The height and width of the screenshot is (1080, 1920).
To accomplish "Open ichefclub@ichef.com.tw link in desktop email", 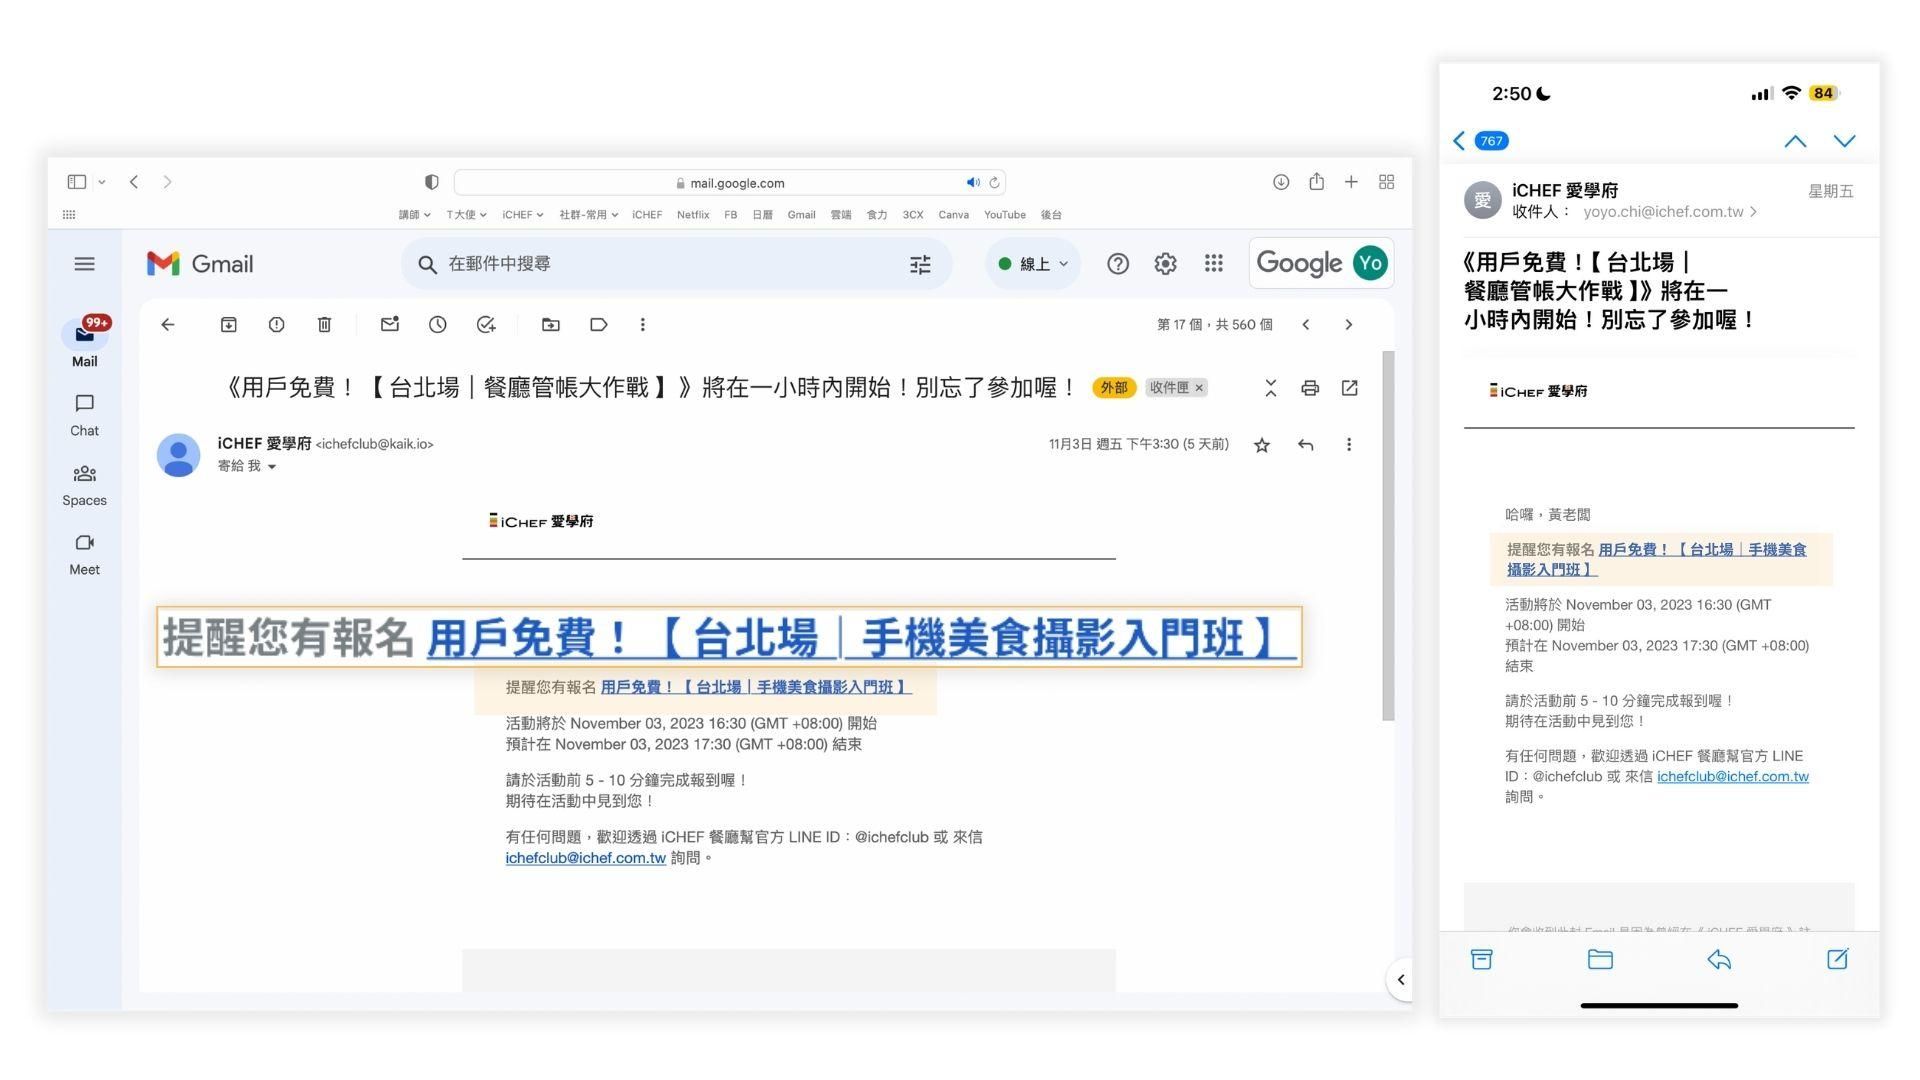I will pos(585,858).
